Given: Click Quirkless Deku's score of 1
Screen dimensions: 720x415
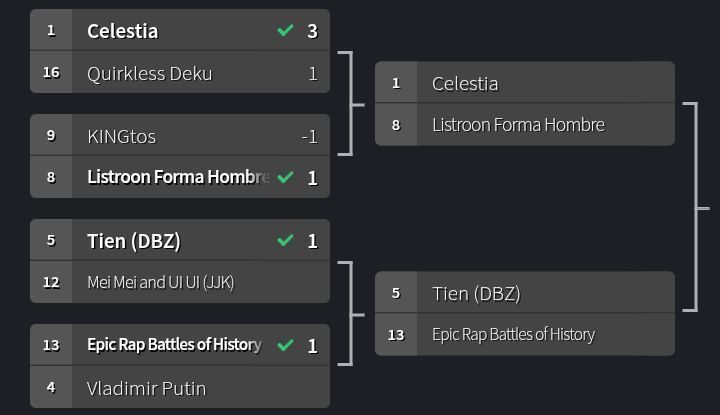Looking at the screenshot, I should (313, 73).
